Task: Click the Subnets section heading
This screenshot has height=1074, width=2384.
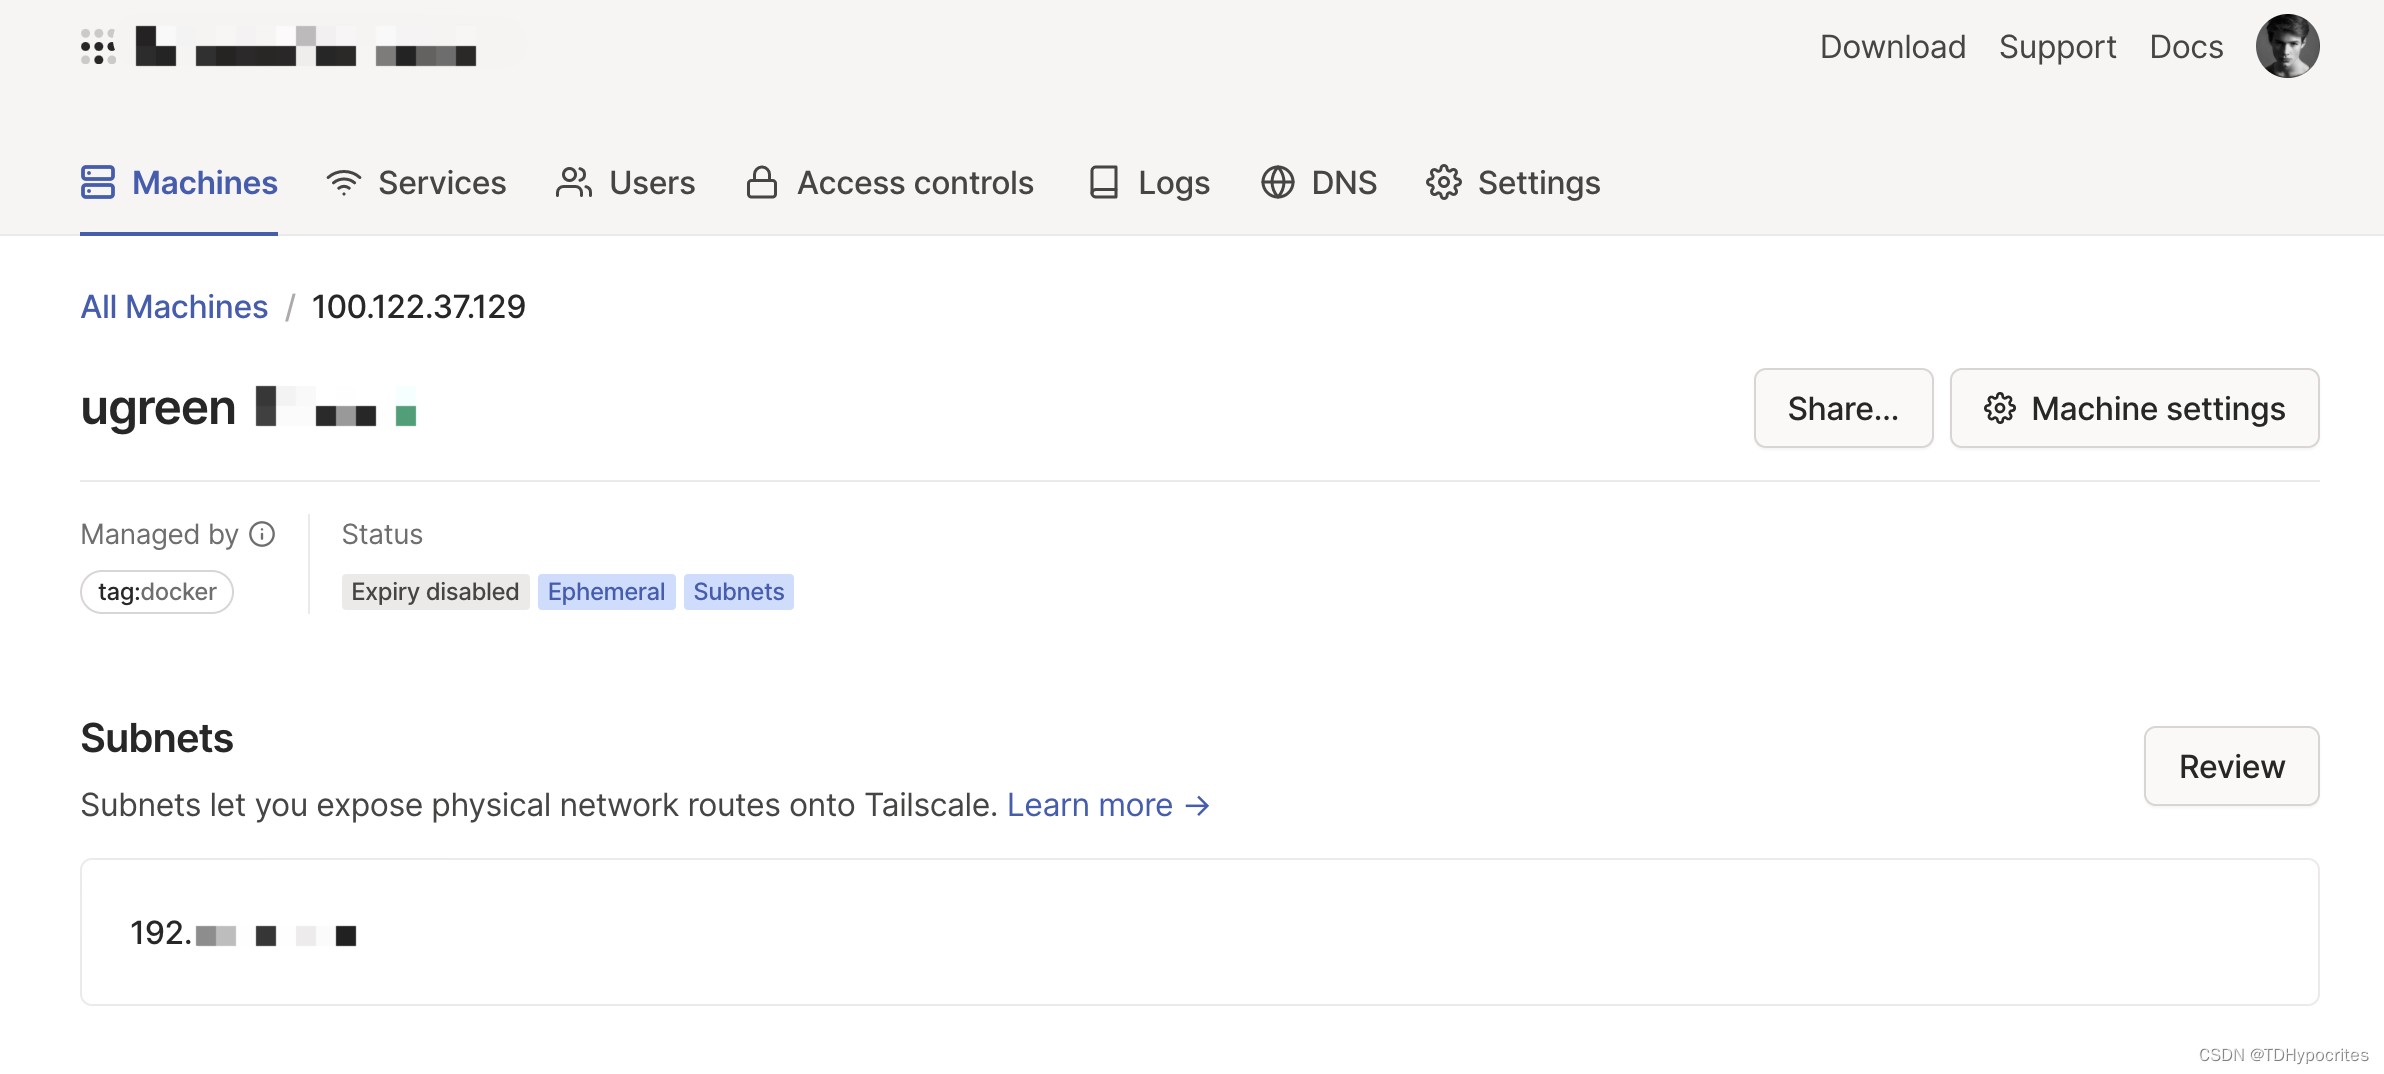Action: pos(157,738)
